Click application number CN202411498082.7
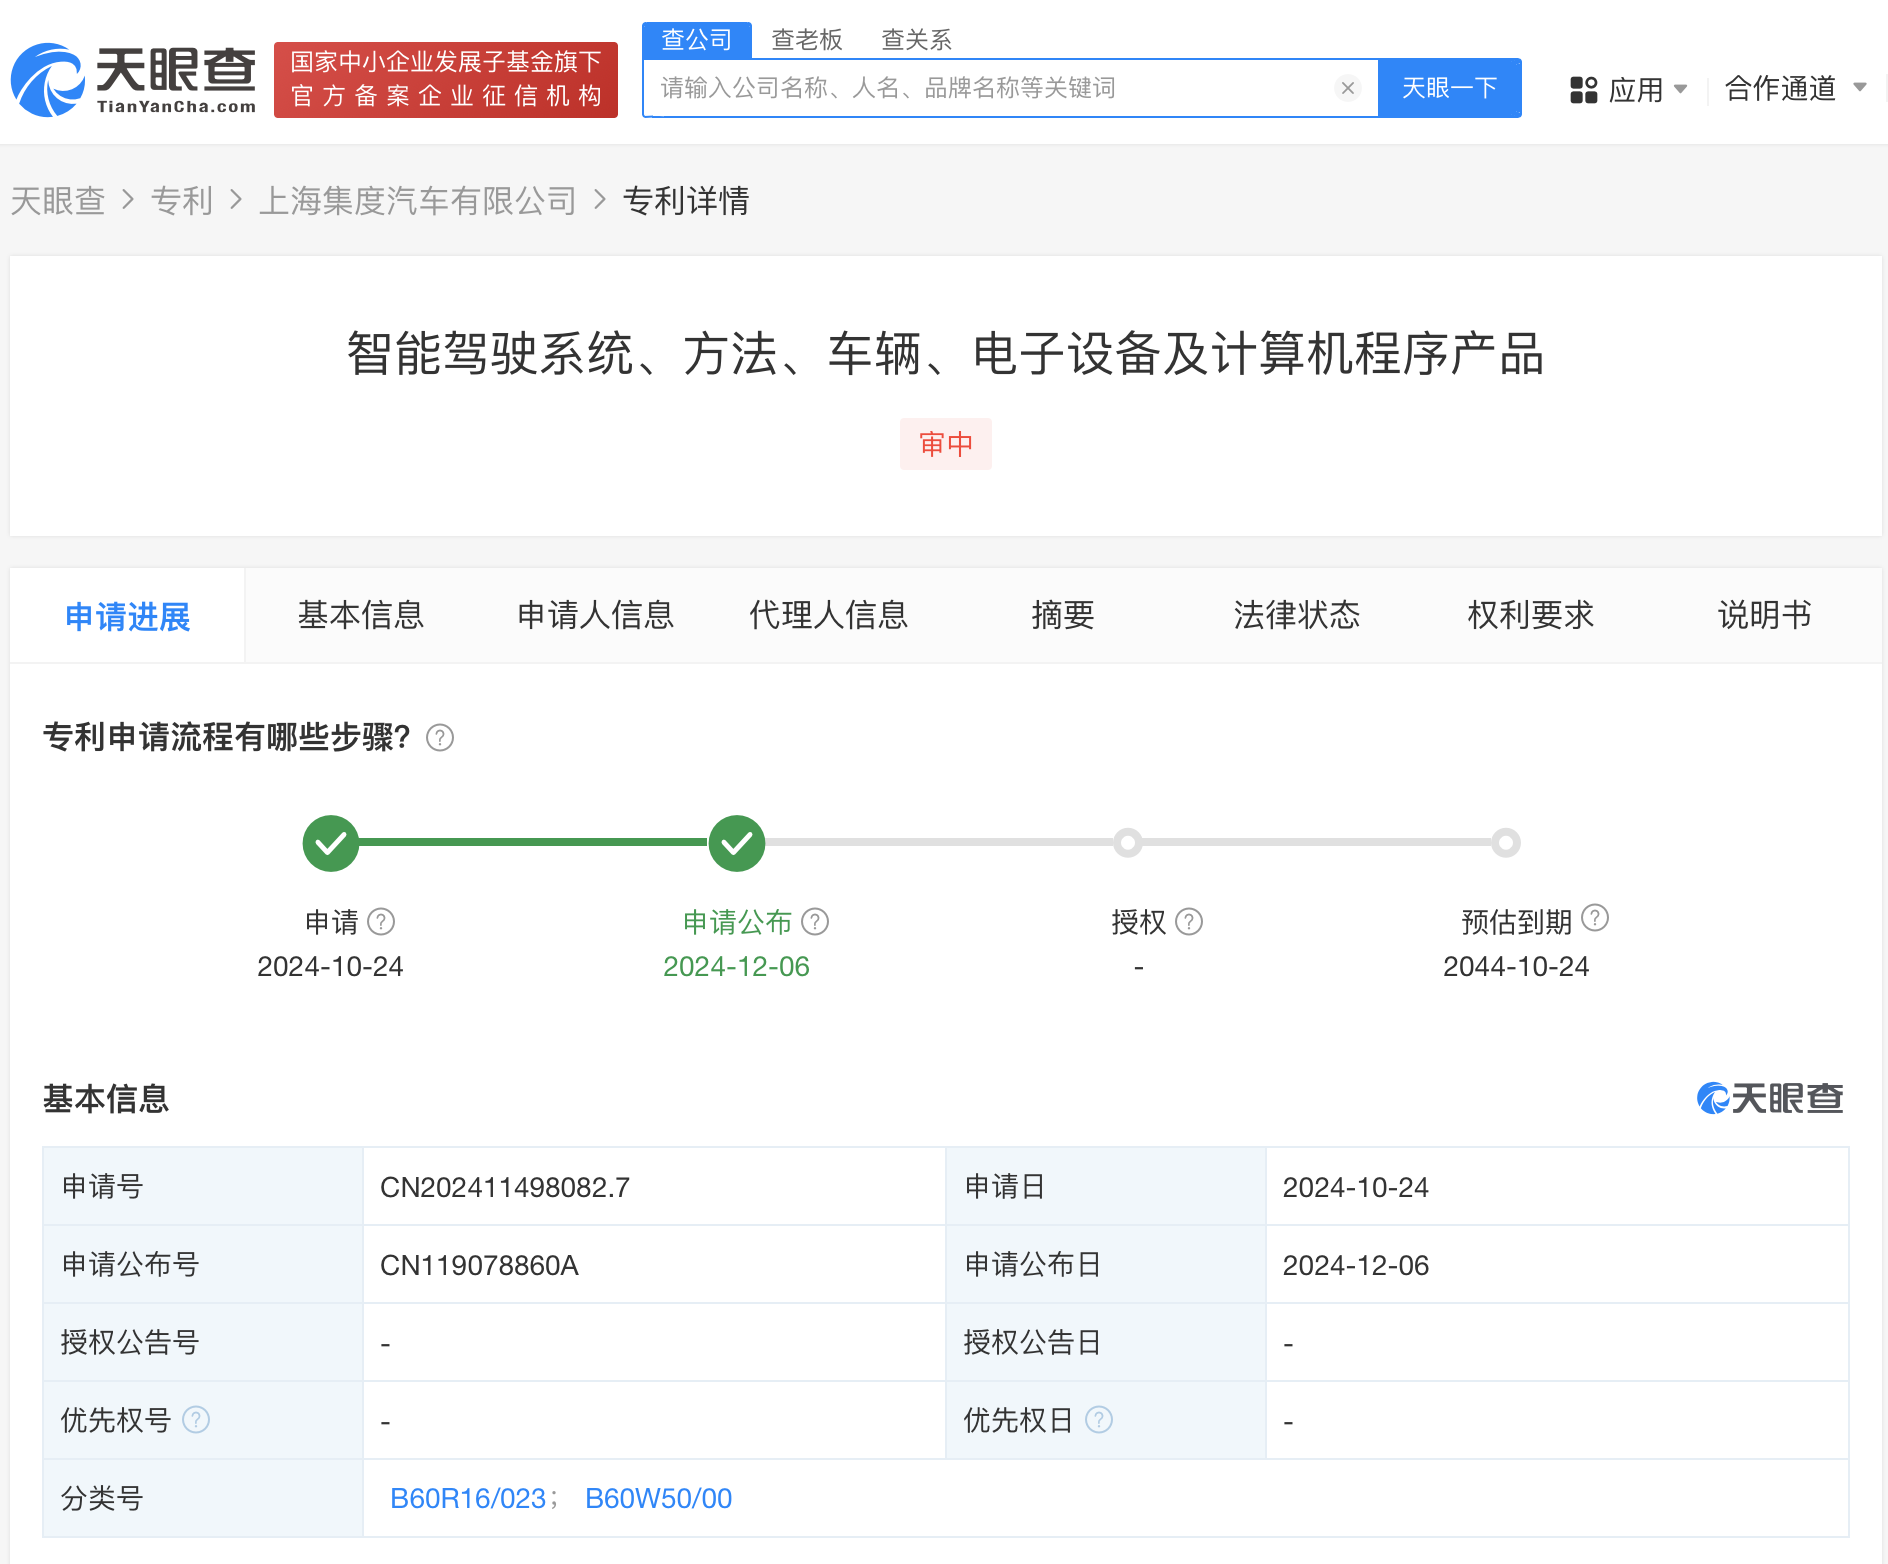This screenshot has width=1888, height=1564. (505, 1187)
